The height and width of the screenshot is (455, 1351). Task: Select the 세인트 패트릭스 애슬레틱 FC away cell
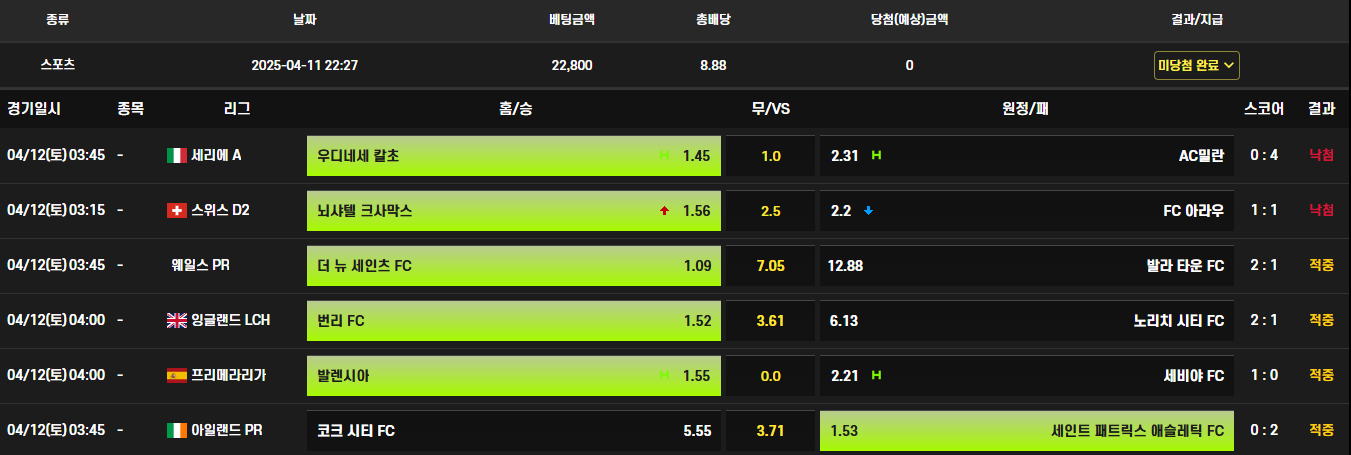tap(1027, 431)
